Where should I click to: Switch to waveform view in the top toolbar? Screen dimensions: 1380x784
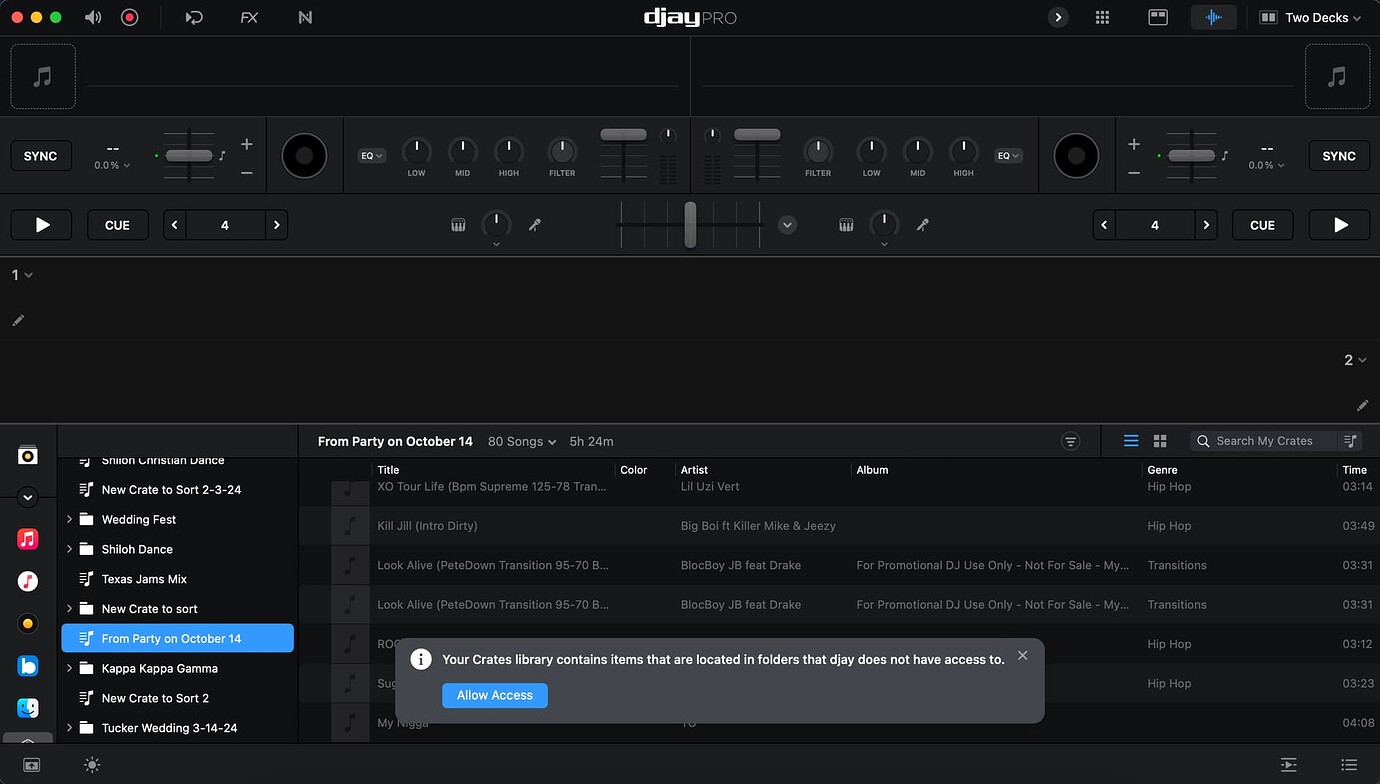click(x=1213, y=17)
